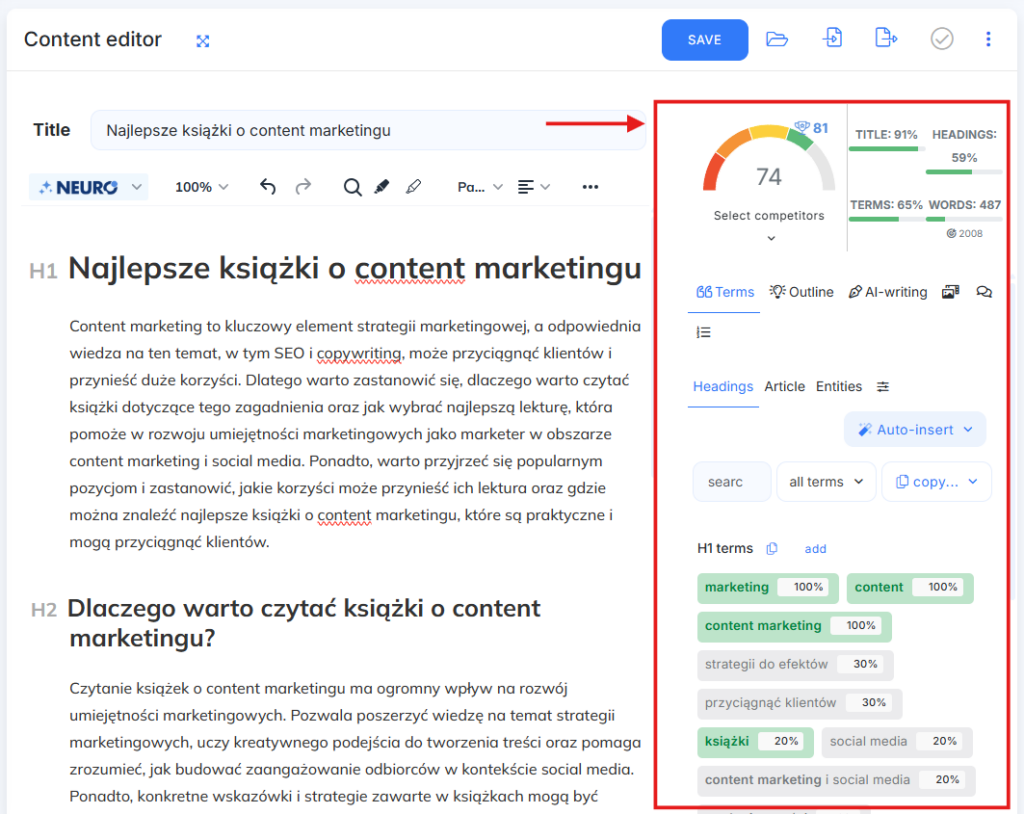Open the comments chat bubble icon
Image resolution: width=1024 pixels, height=814 pixels.
[984, 292]
